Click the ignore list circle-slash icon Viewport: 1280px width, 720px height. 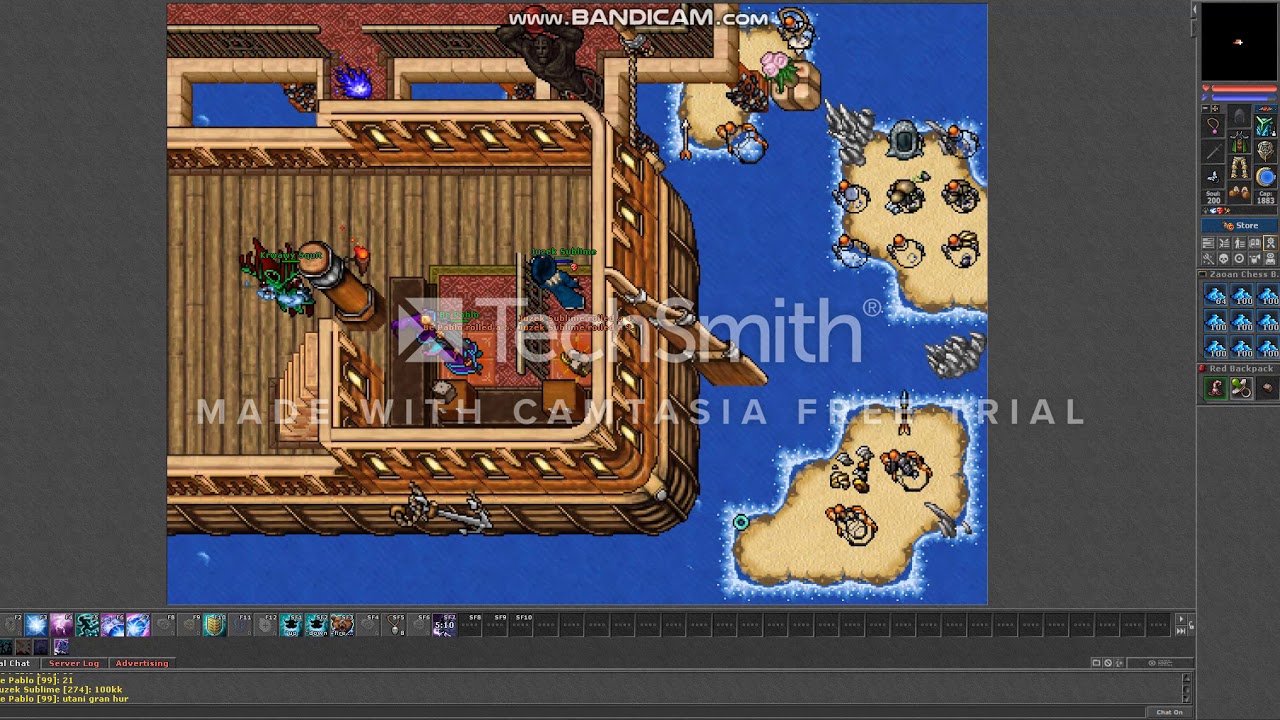click(x=1108, y=663)
